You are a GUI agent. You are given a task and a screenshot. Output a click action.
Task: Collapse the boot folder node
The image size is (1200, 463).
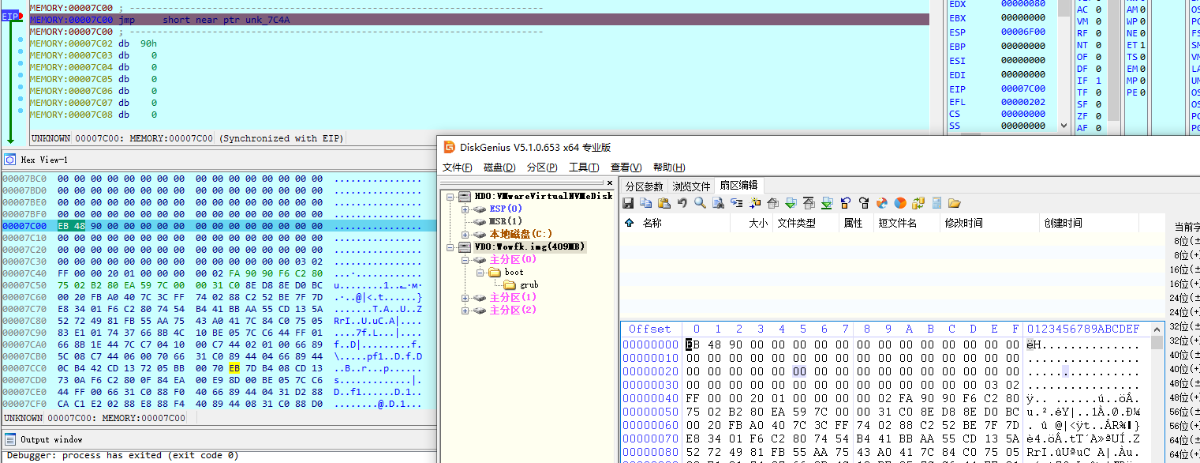pyautogui.click(x=478, y=272)
